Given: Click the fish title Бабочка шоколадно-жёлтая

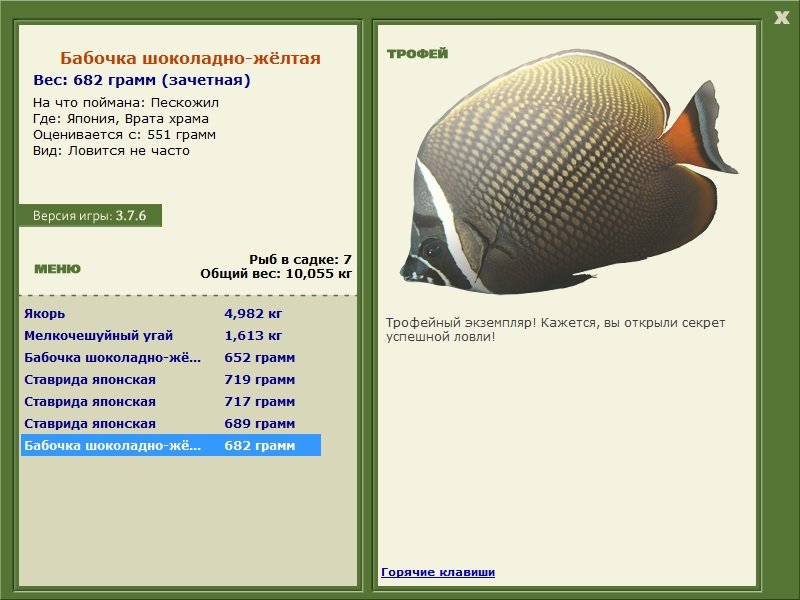Looking at the screenshot, I should click(190, 58).
